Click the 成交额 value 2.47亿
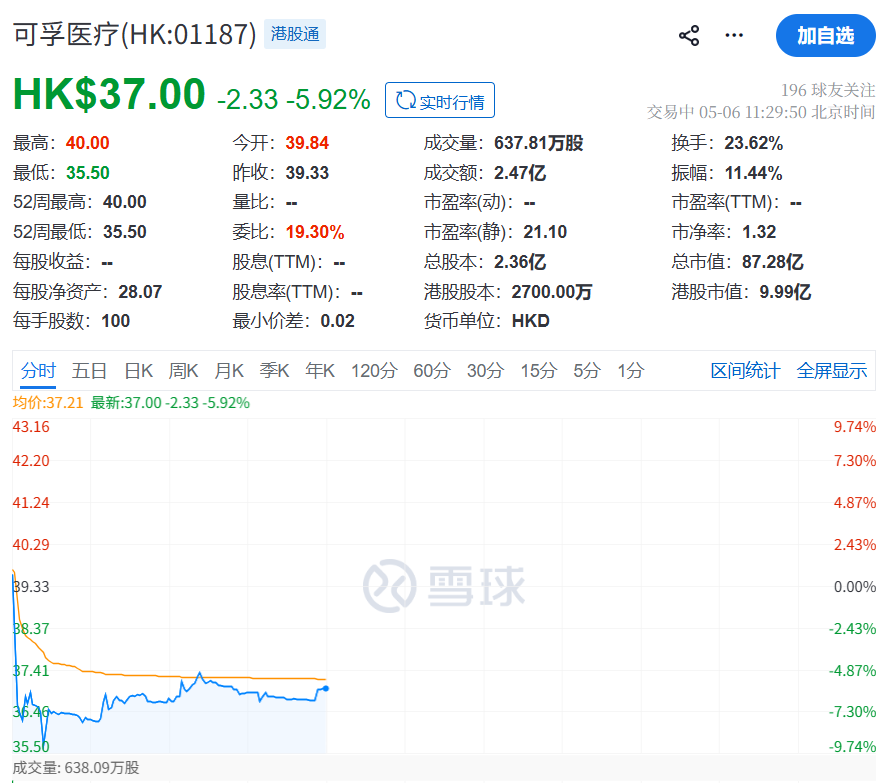 click(x=519, y=172)
